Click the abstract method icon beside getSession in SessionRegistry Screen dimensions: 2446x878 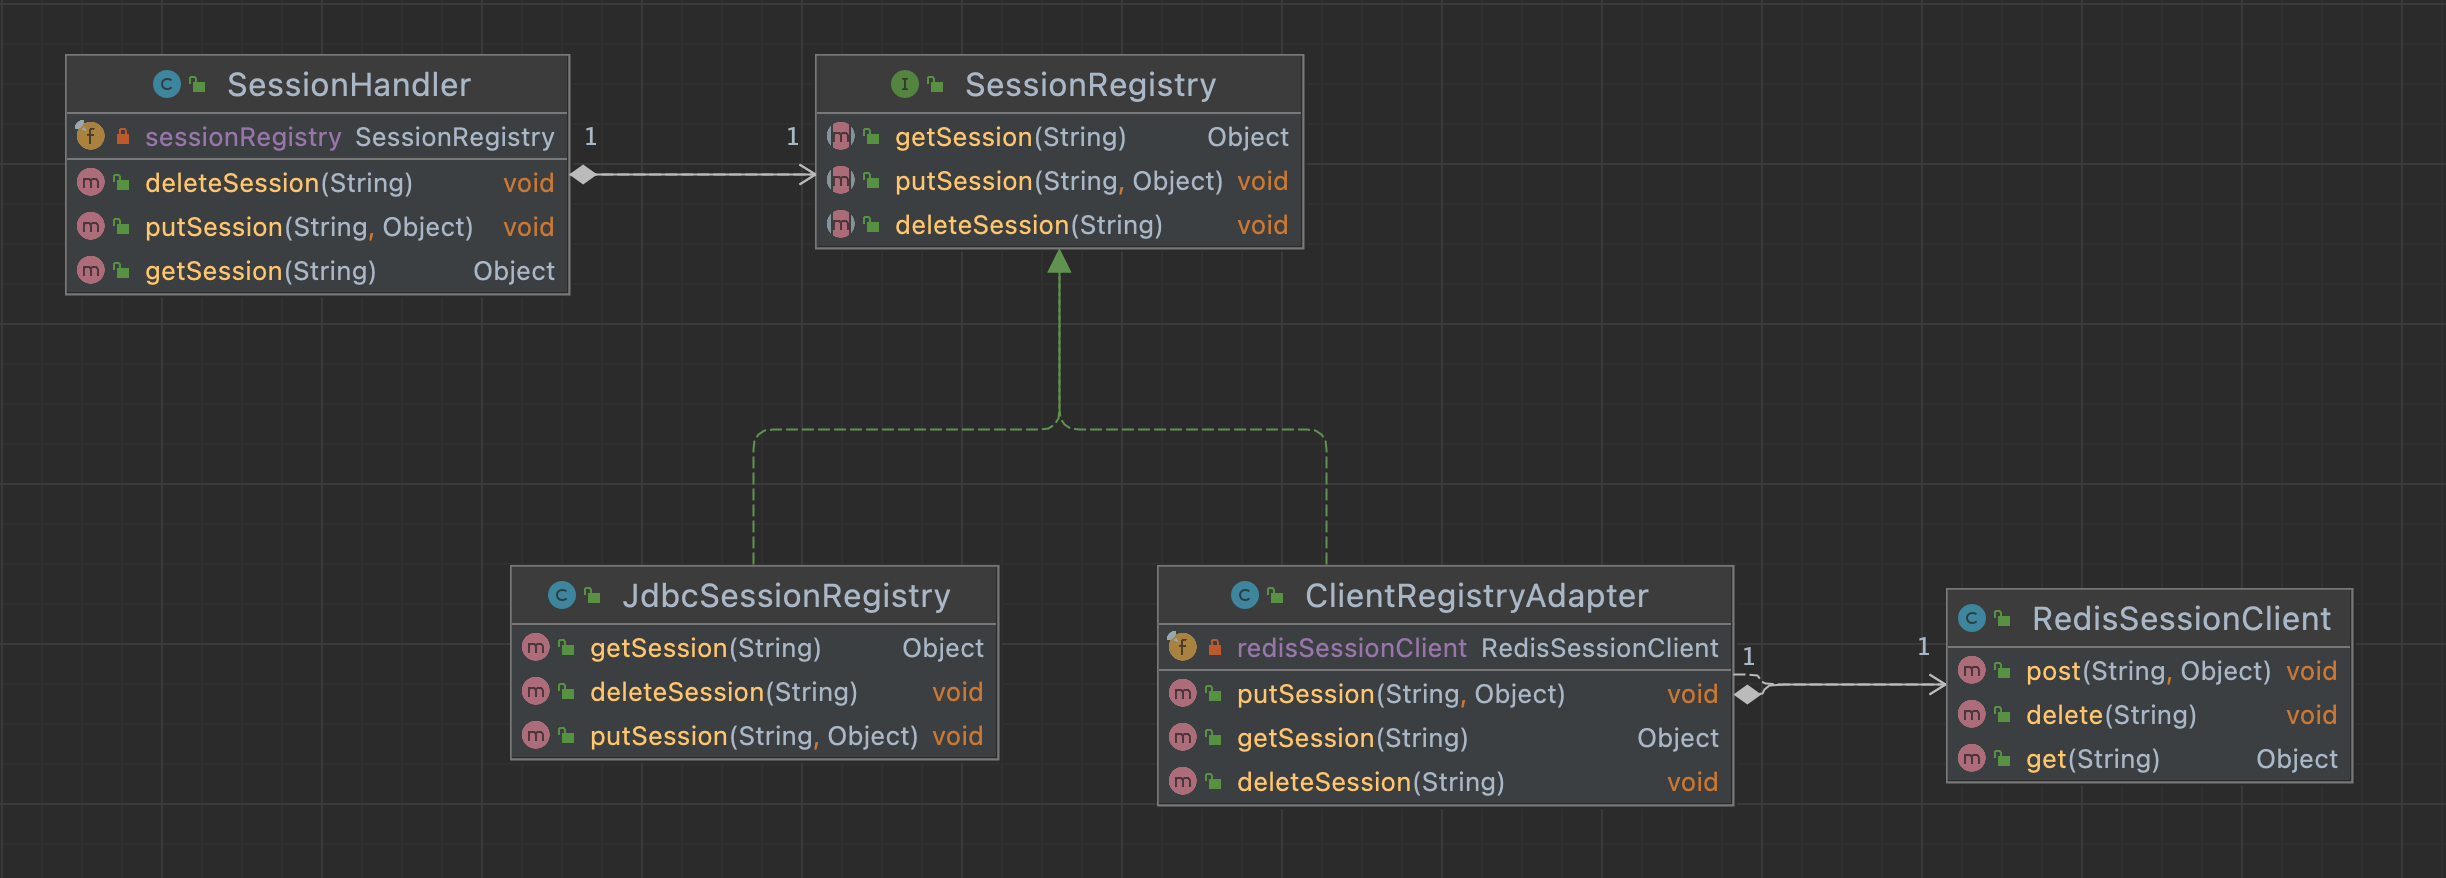841,137
